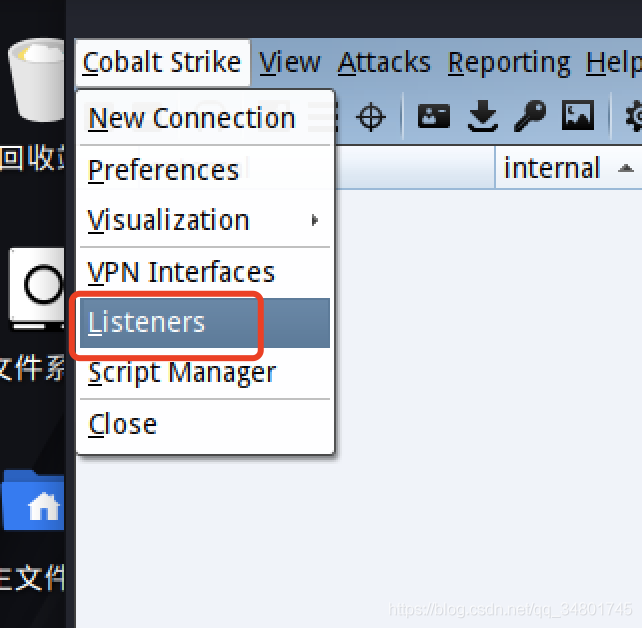
Task: Open the Attacks menu
Action: click(384, 63)
